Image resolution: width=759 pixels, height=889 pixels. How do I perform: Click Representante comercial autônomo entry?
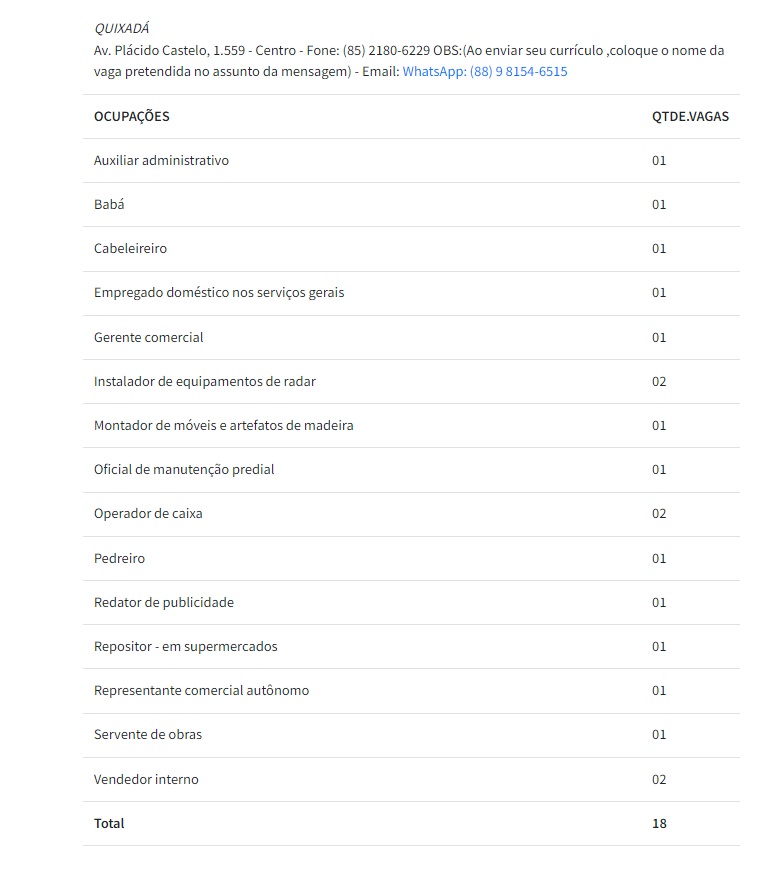(201, 690)
